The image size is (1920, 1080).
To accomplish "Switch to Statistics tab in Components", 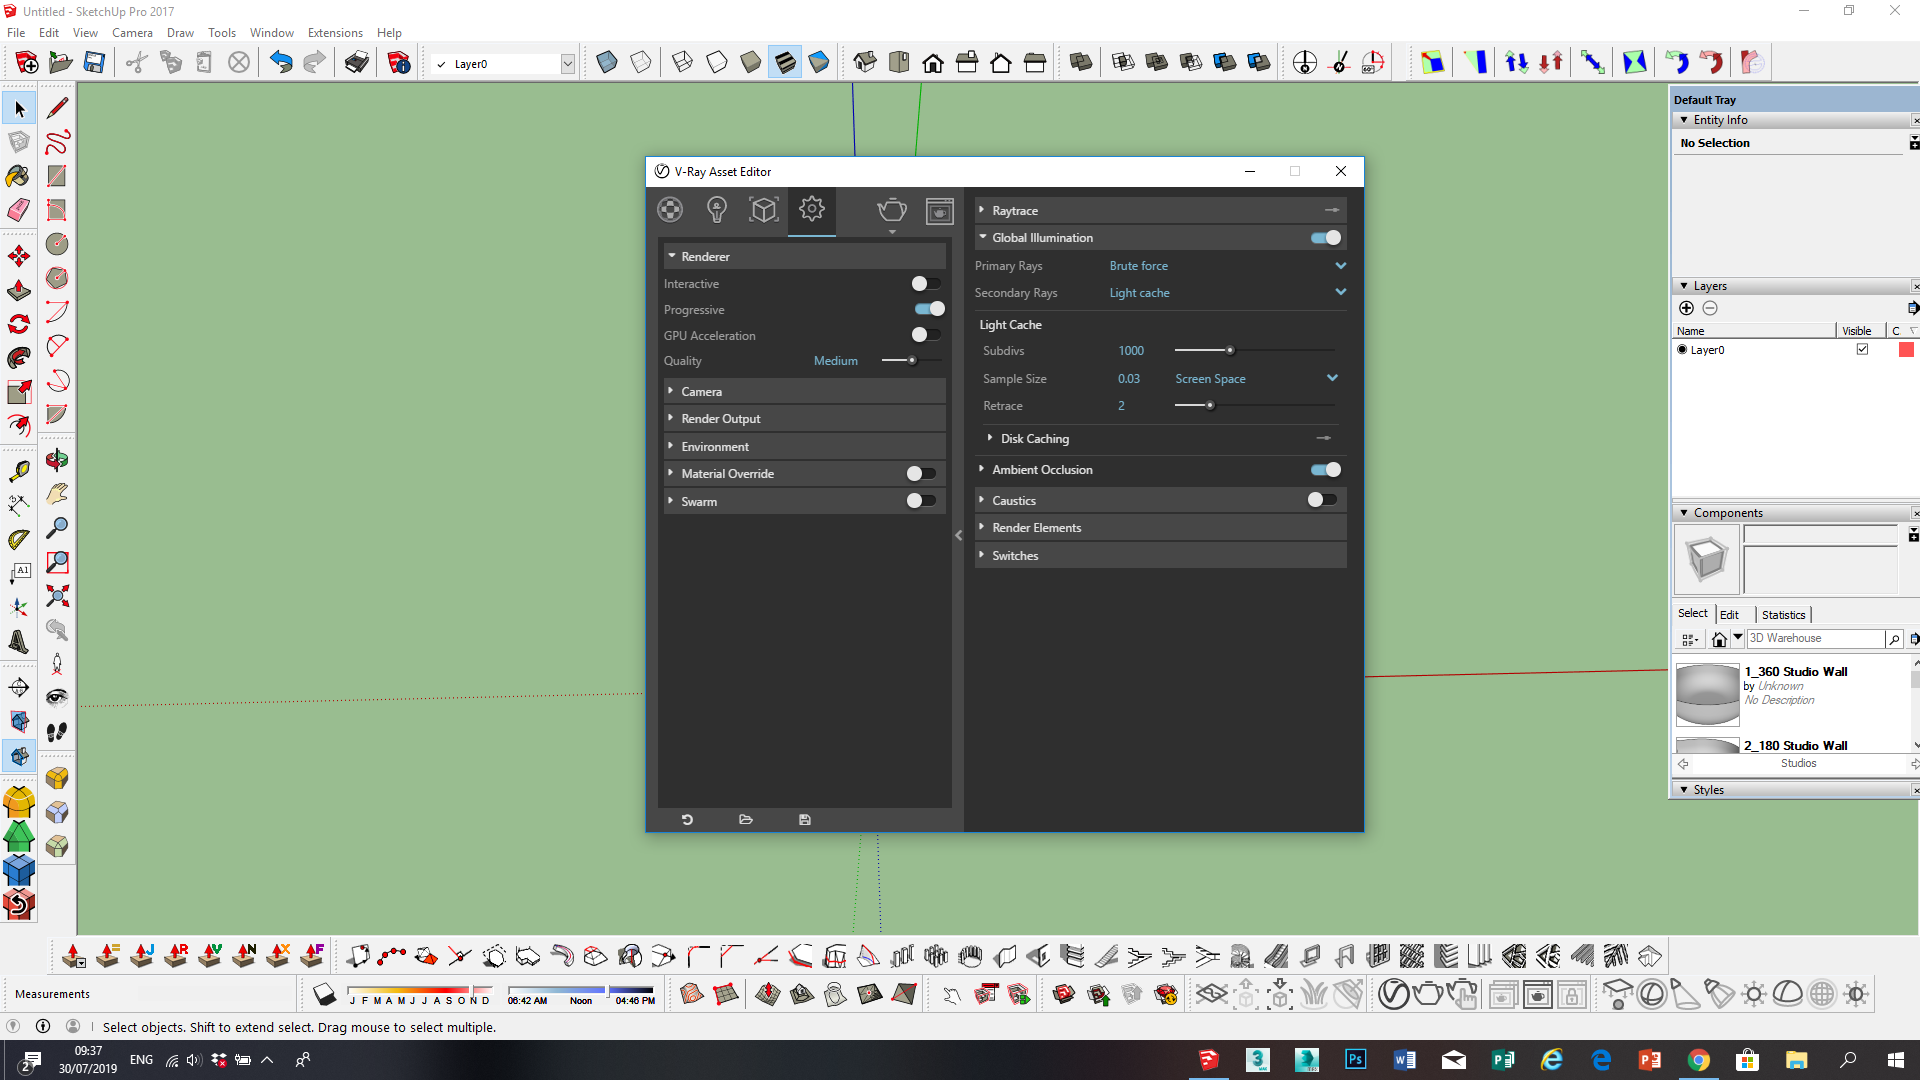I will tap(1783, 615).
